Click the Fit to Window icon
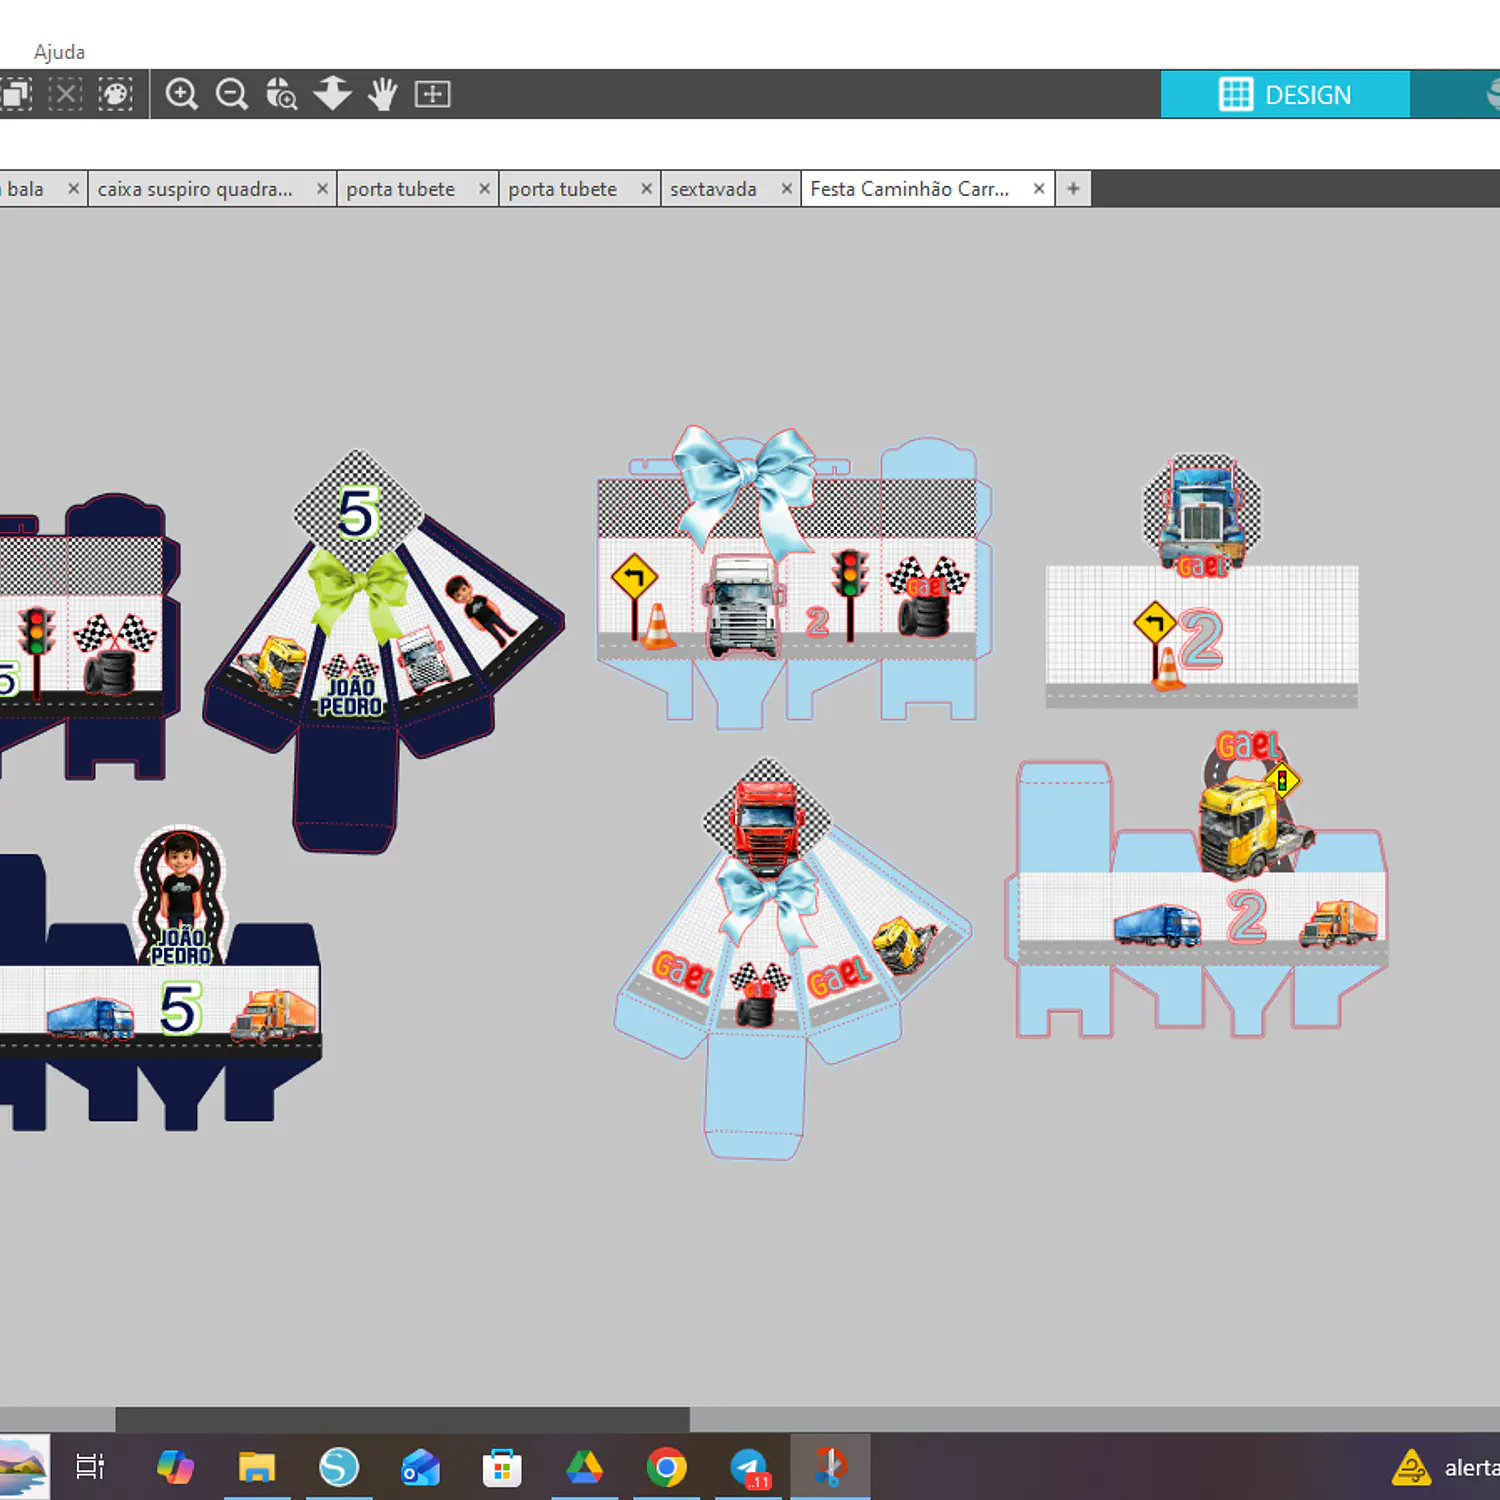Viewport: 1500px width, 1500px height. pos(432,94)
